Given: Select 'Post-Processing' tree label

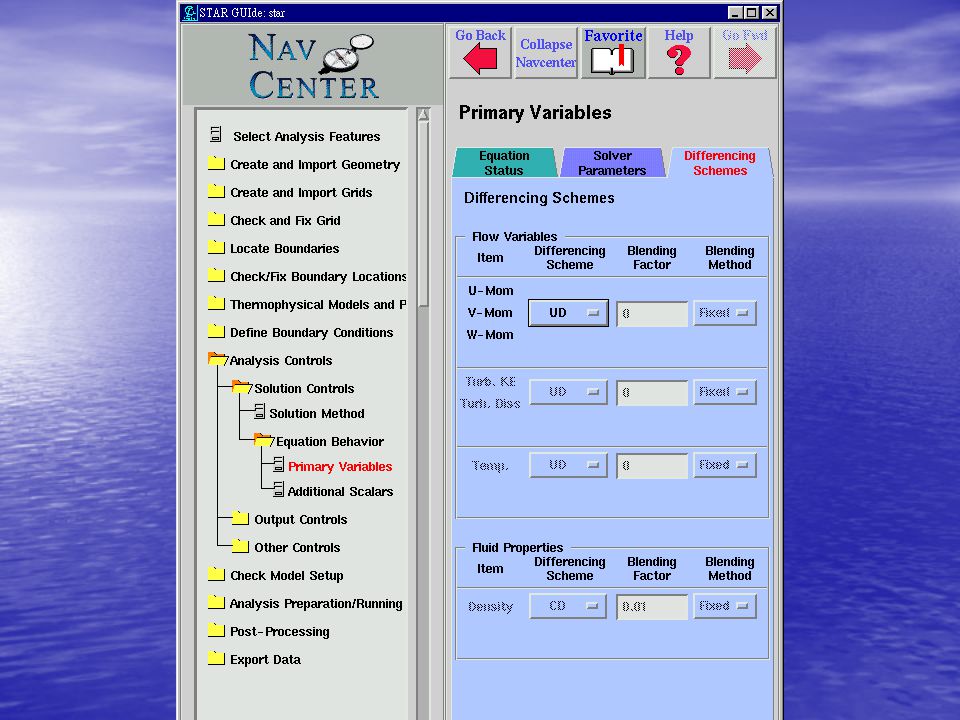Looking at the screenshot, I should coord(280,632).
